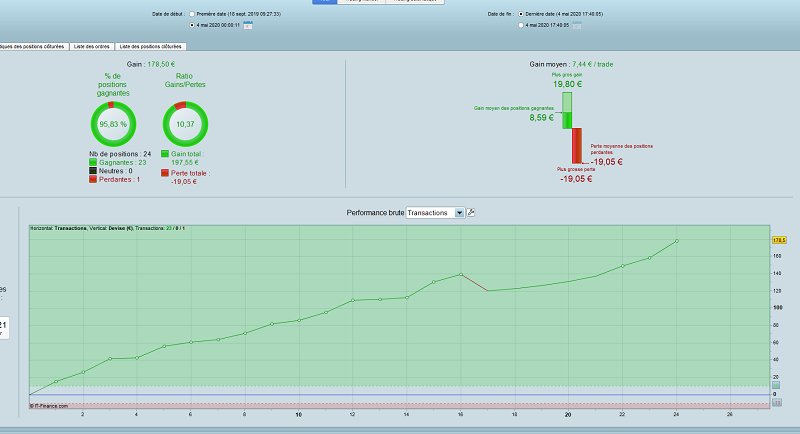Click the Gain : 178,50 € text
Image resolution: width=800 pixels, height=434 pixels.
coord(151,64)
